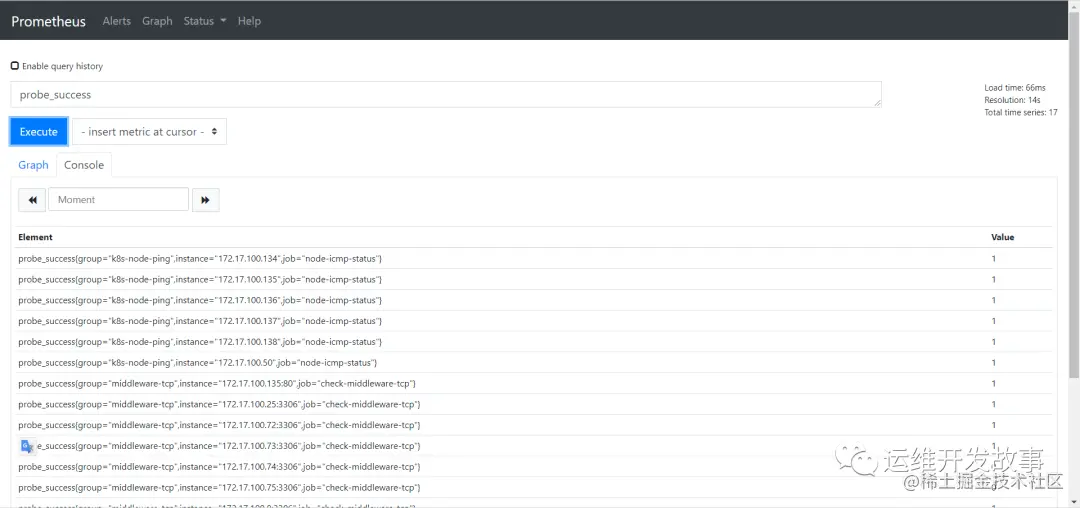This screenshot has height=508, width=1080.
Task: Select the row for instance 172.17.100.136
Action: tap(534, 300)
